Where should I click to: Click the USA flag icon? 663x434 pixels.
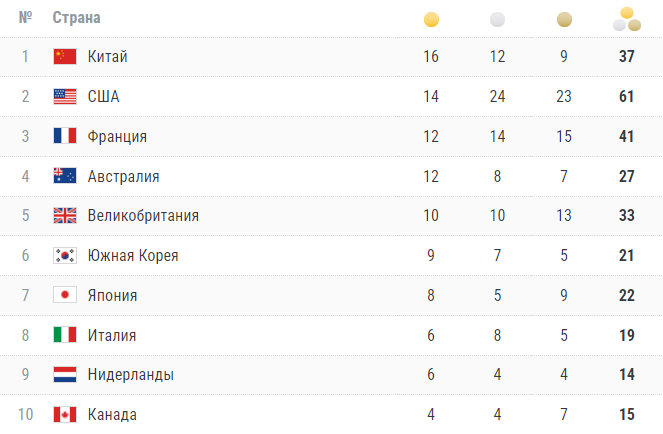click(65, 96)
